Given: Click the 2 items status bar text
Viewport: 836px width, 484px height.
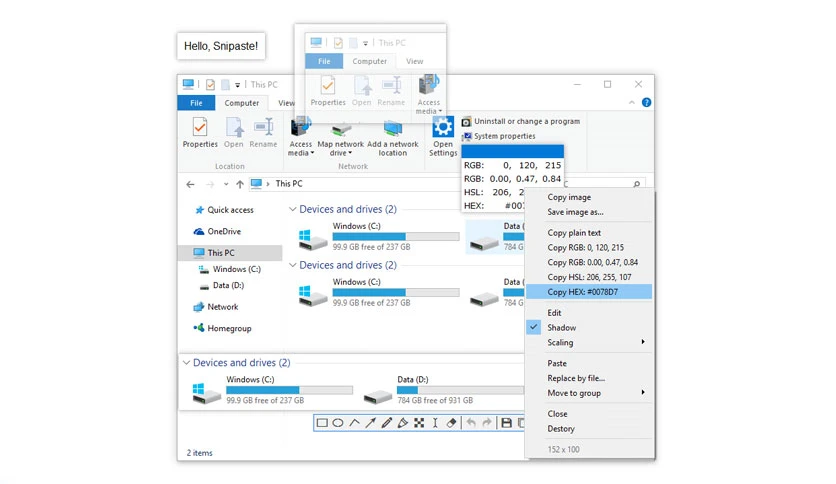Looking at the screenshot, I should pos(199,453).
